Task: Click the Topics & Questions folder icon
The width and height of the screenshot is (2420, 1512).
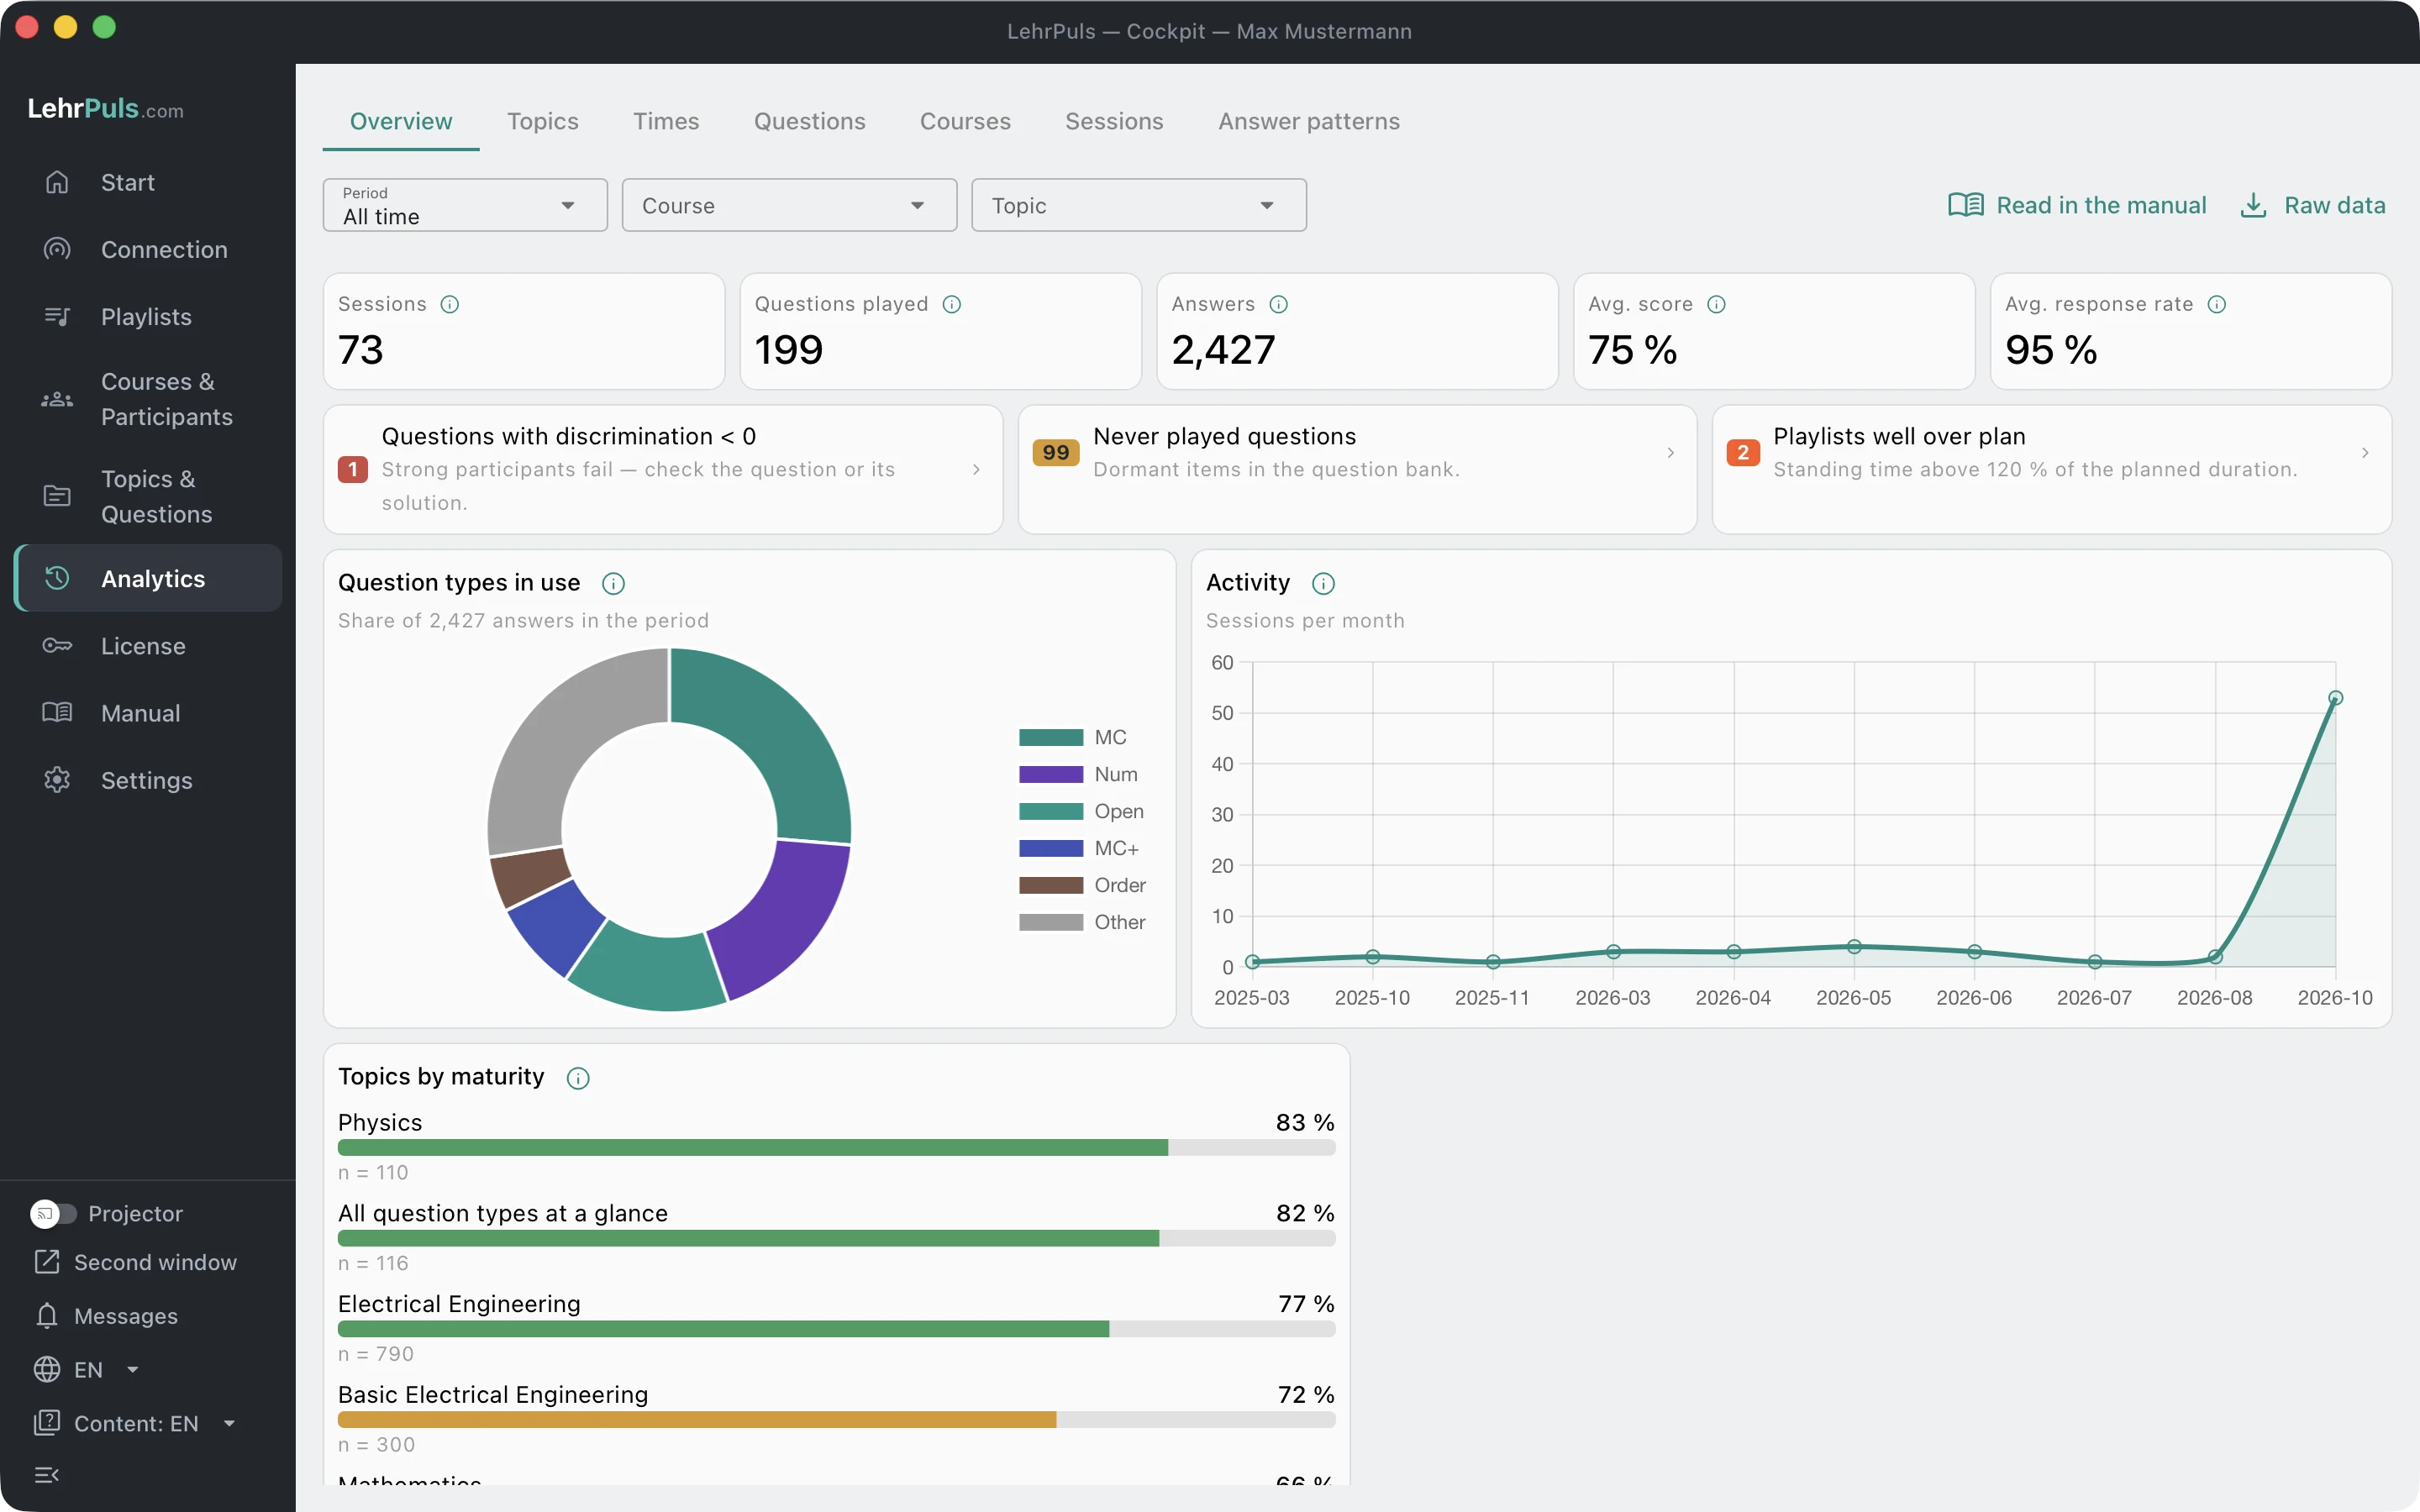Action: [x=57, y=496]
